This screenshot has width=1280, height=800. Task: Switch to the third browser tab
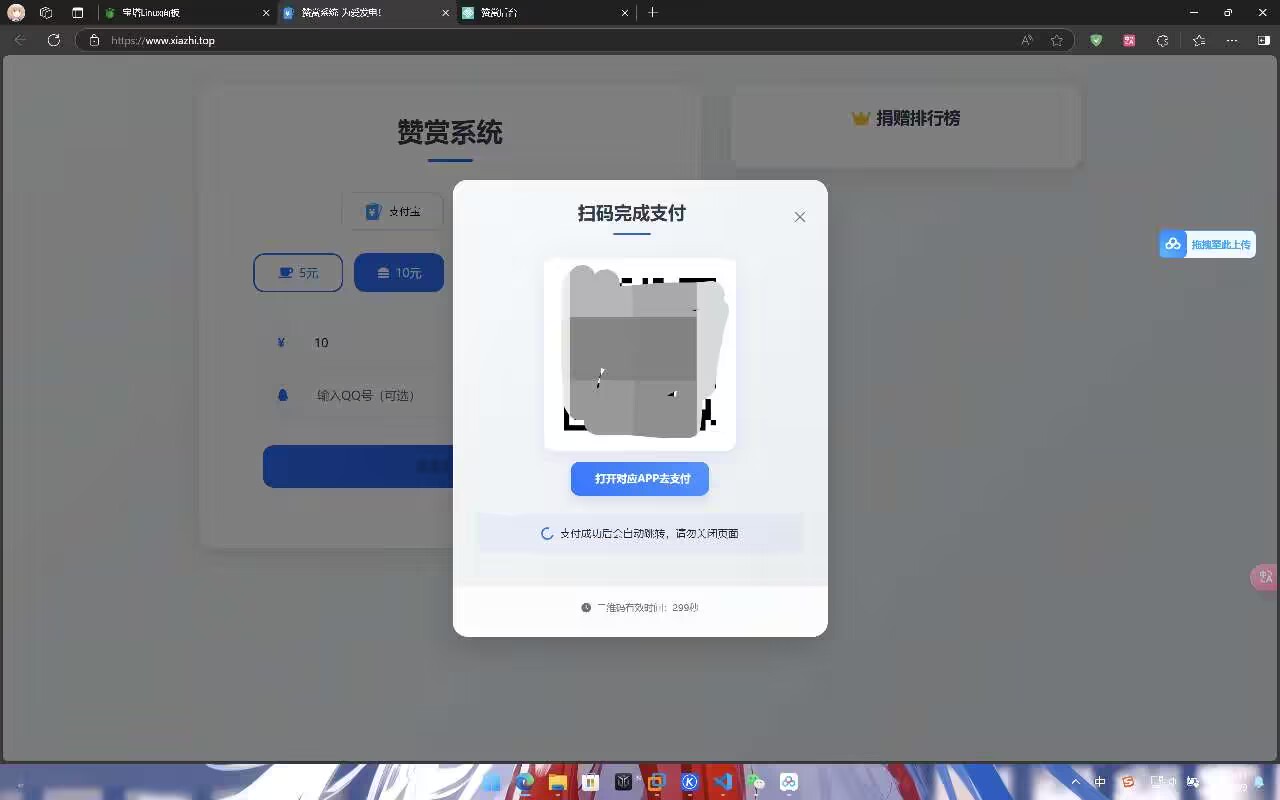point(545,13)
